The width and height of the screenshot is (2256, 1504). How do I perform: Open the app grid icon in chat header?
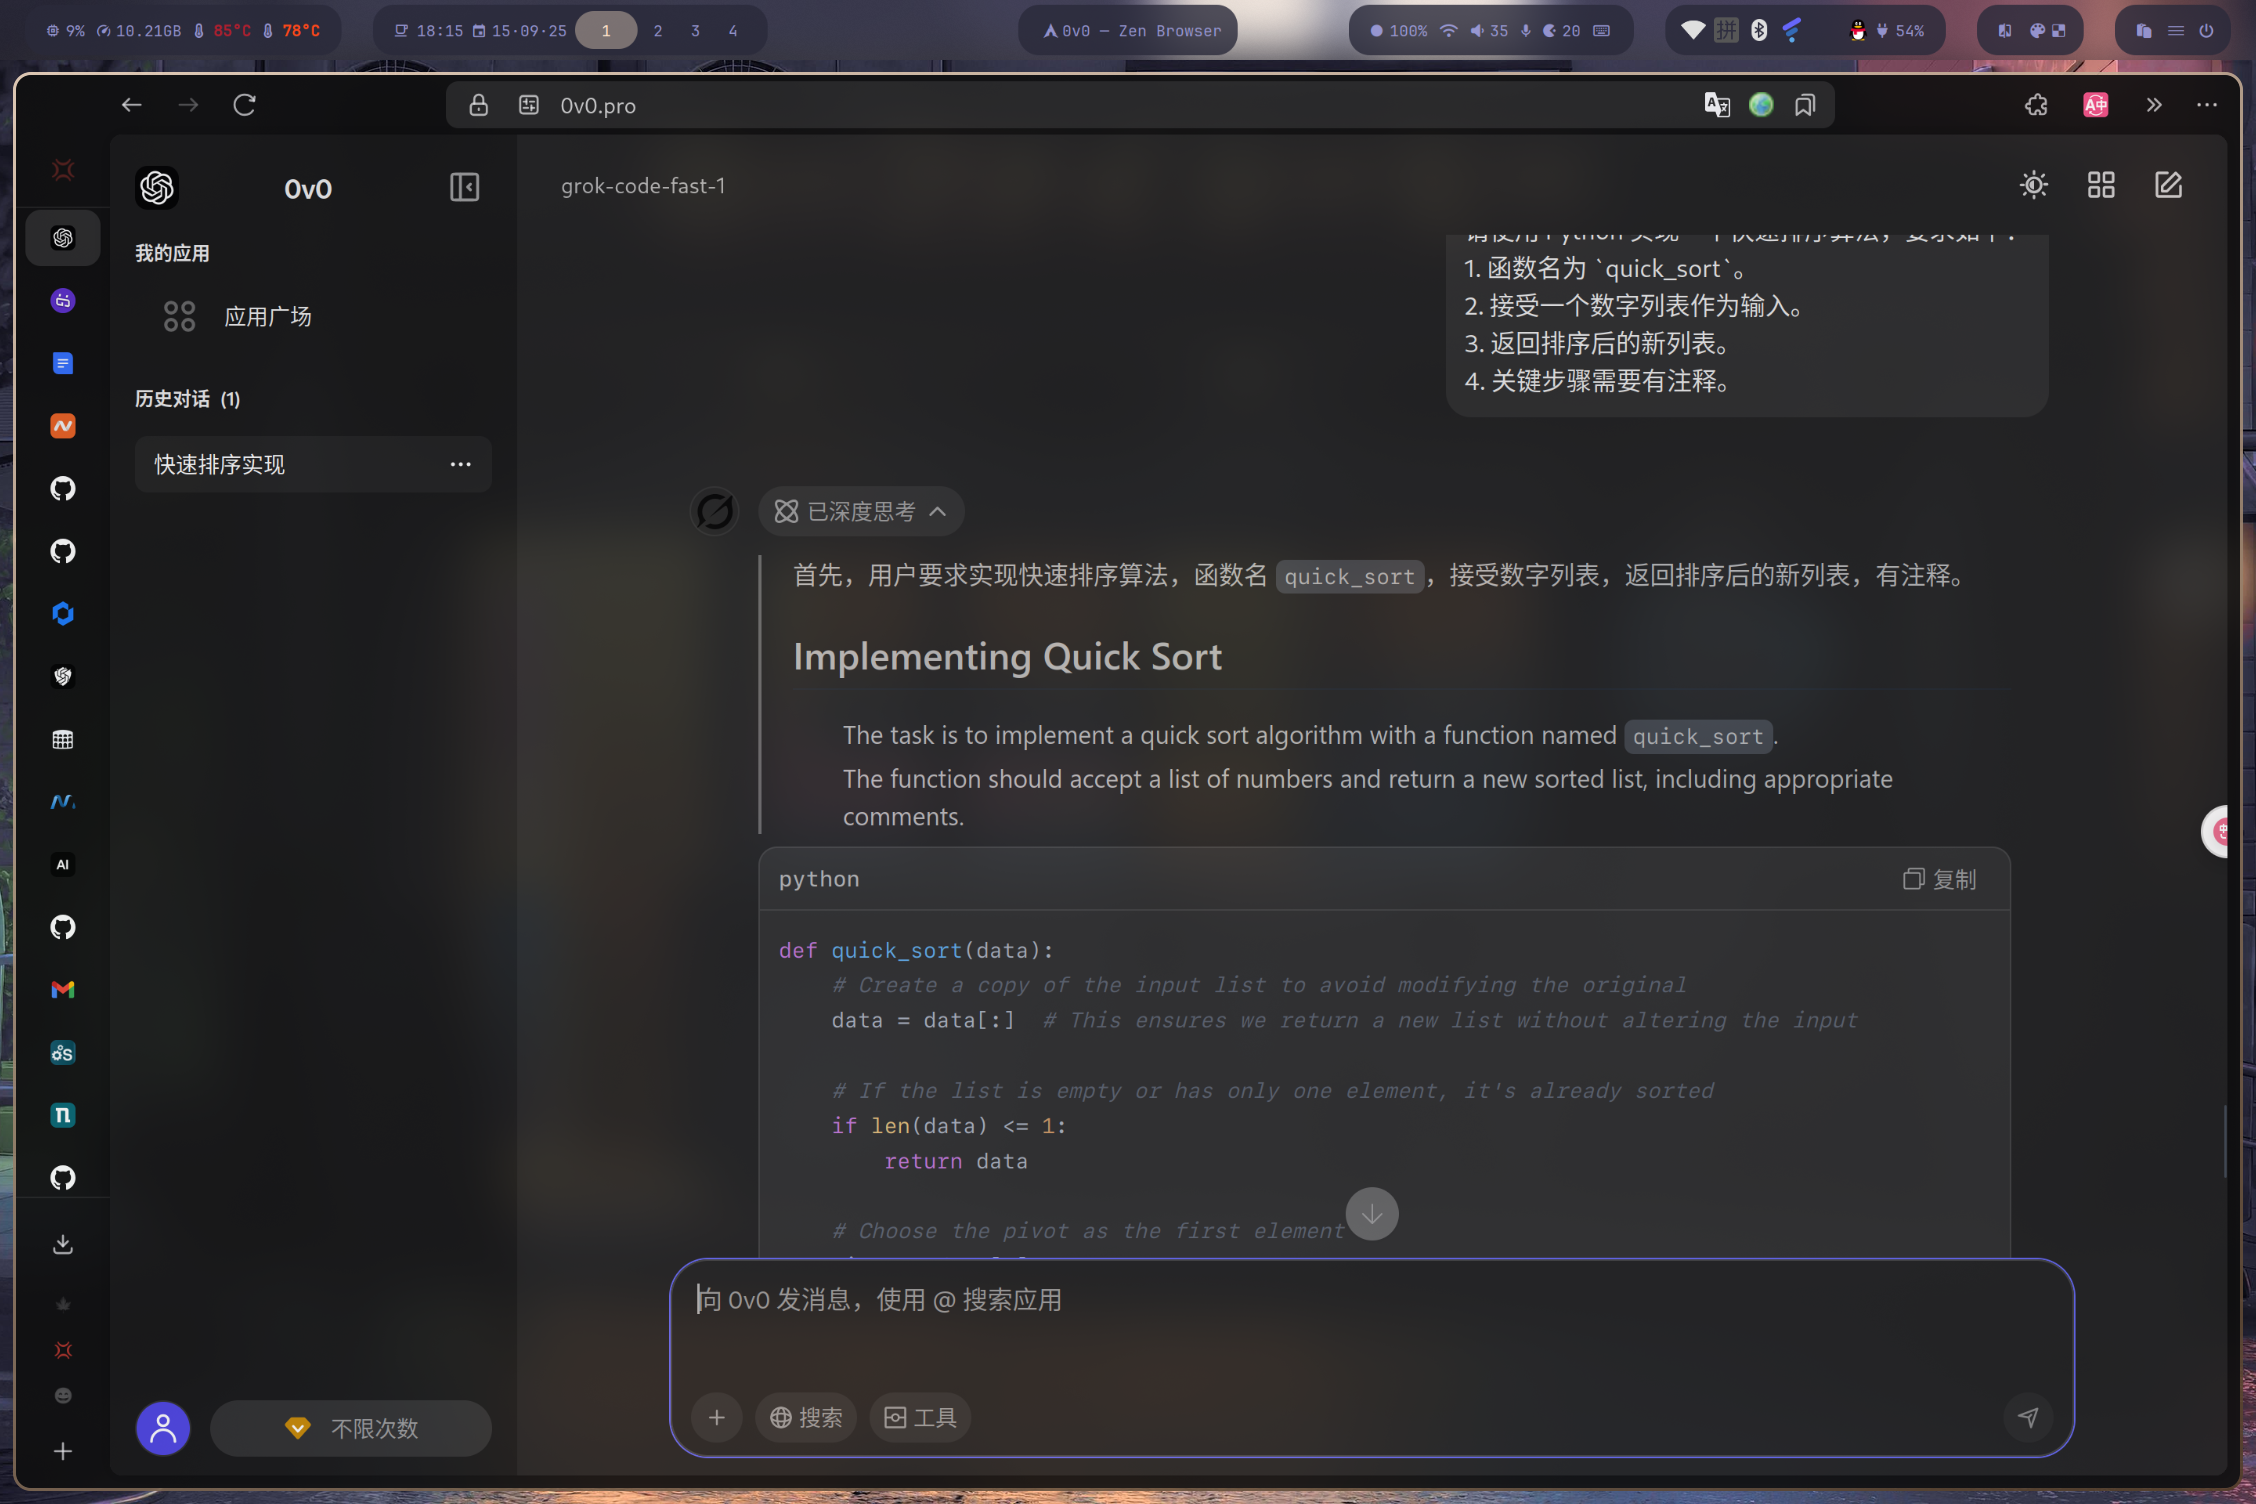(2101, 185)
